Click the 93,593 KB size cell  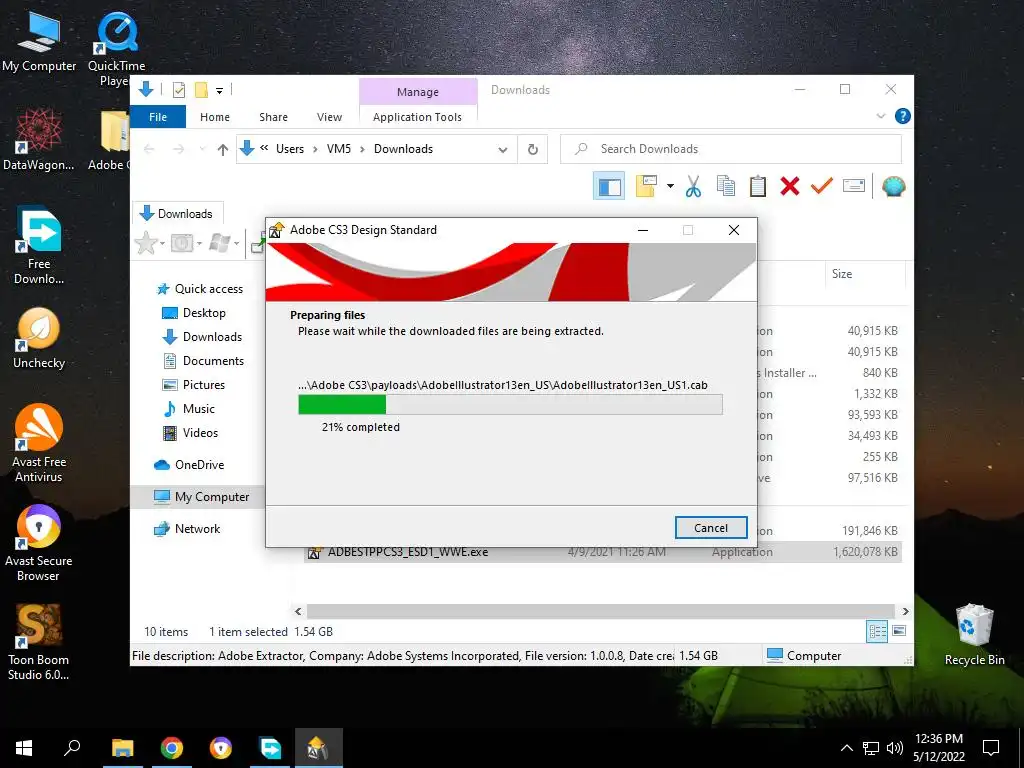pos(872,415)
